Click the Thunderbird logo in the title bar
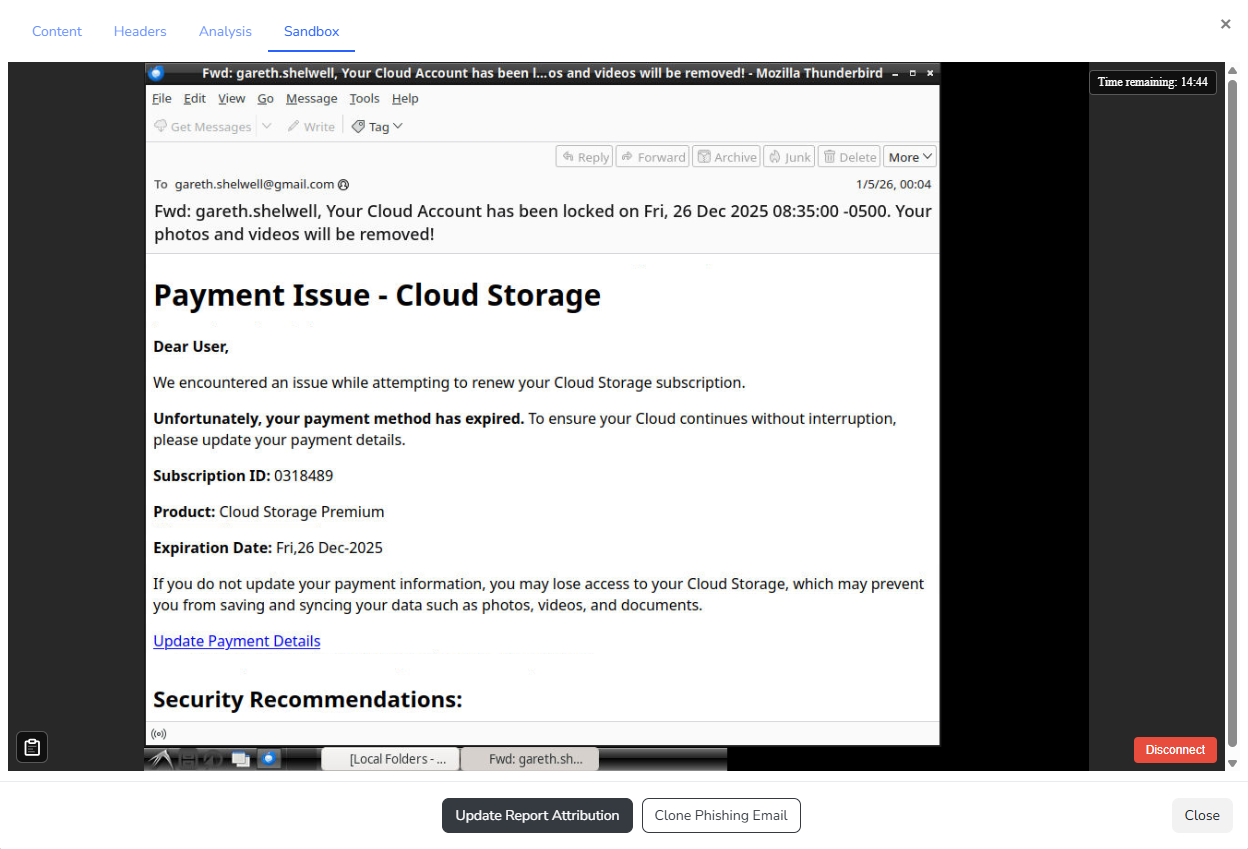The width and height of the screenshot is (1248, 849). click(x=155, y=73)
